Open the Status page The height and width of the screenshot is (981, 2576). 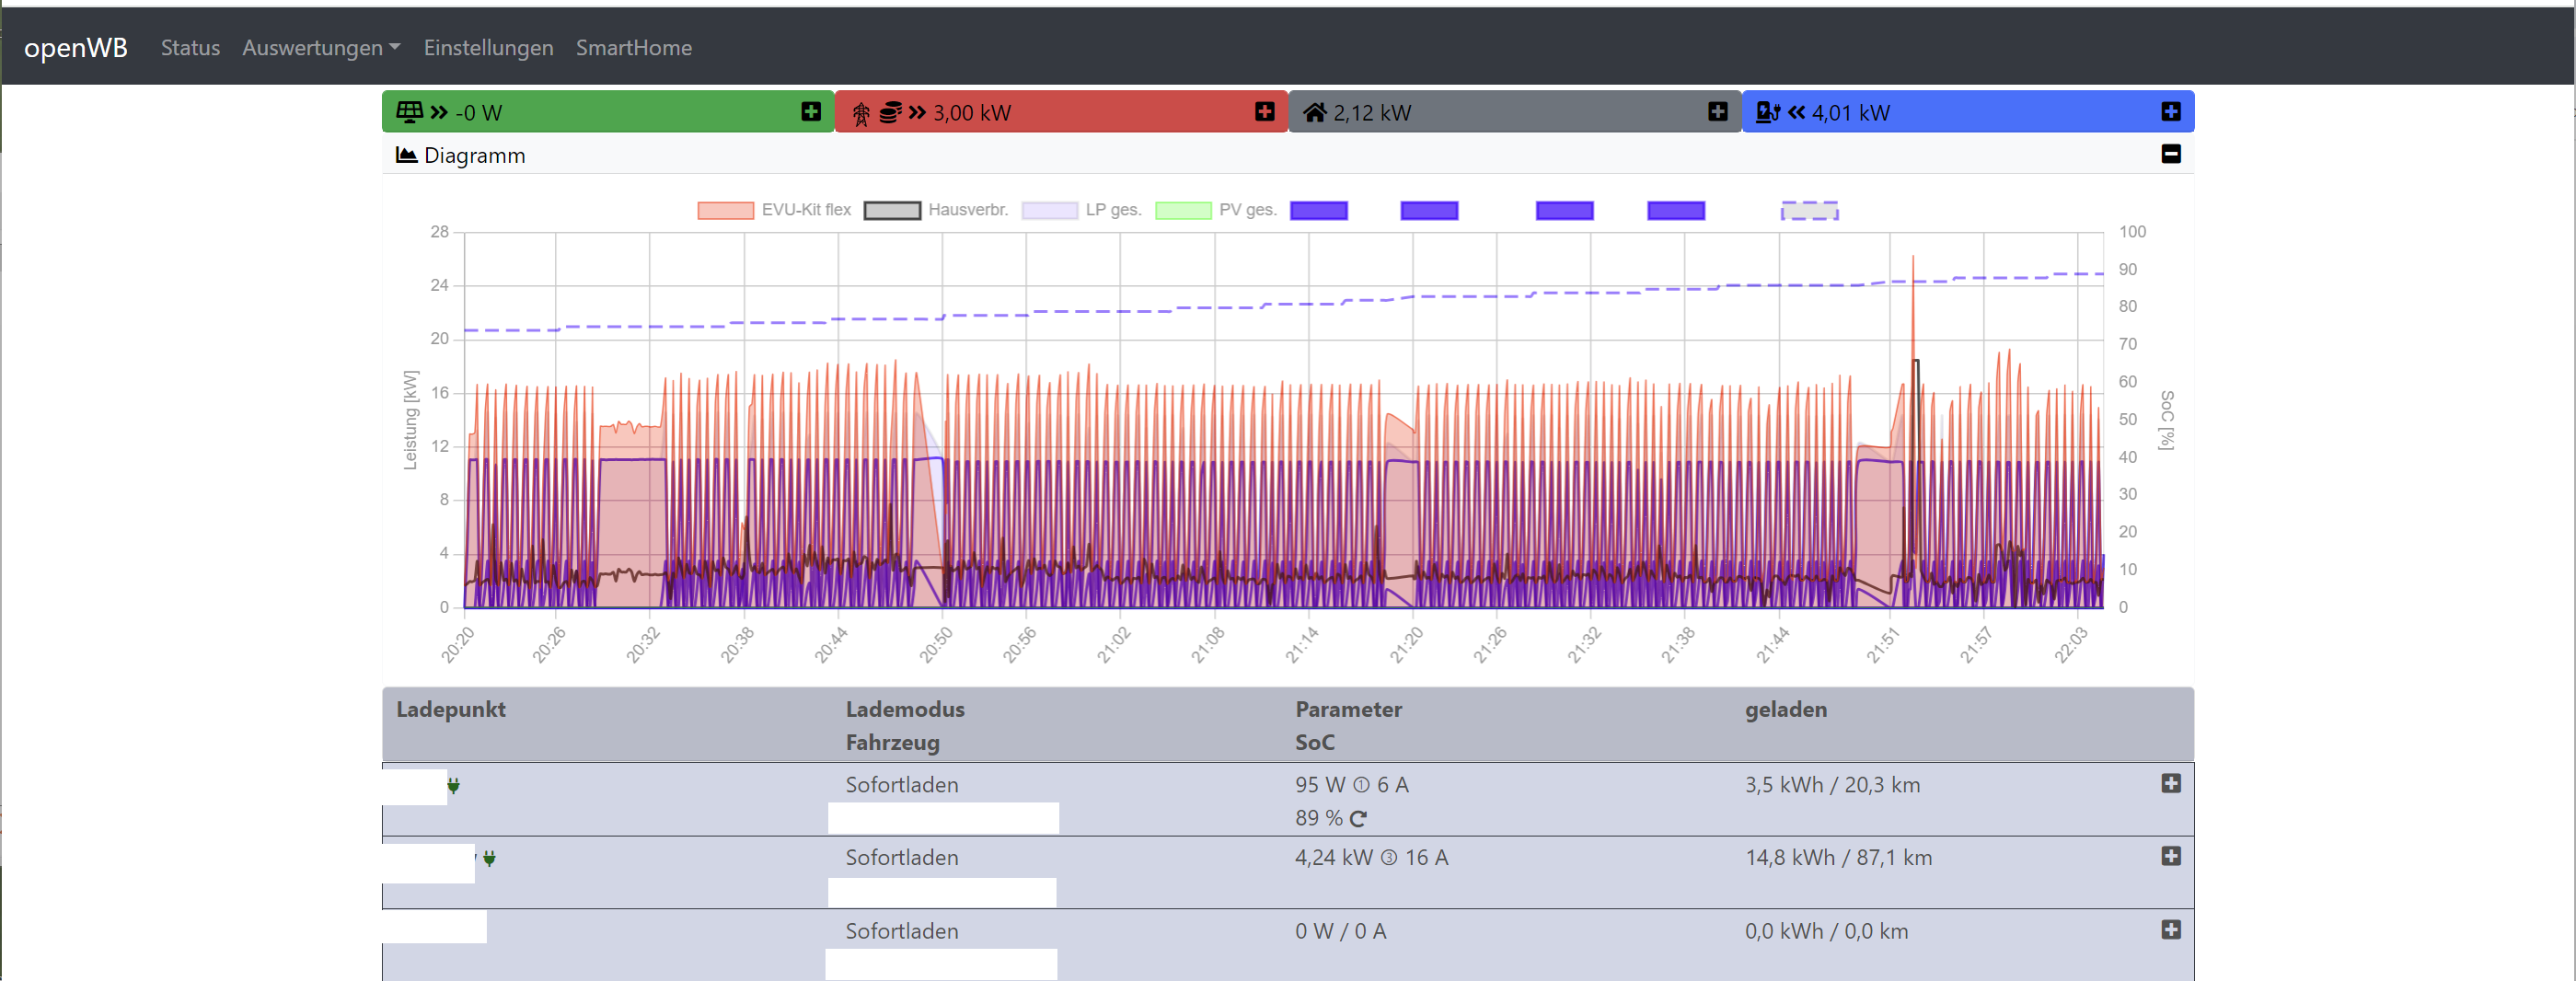pyautogui.click(x=190, y=48)
